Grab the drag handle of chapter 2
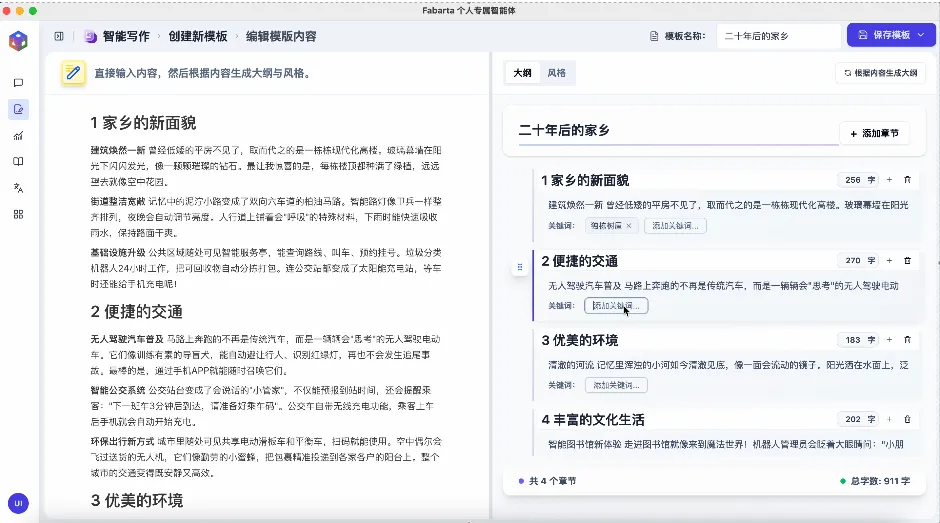The image size is (940, 523). click(519, 267)
